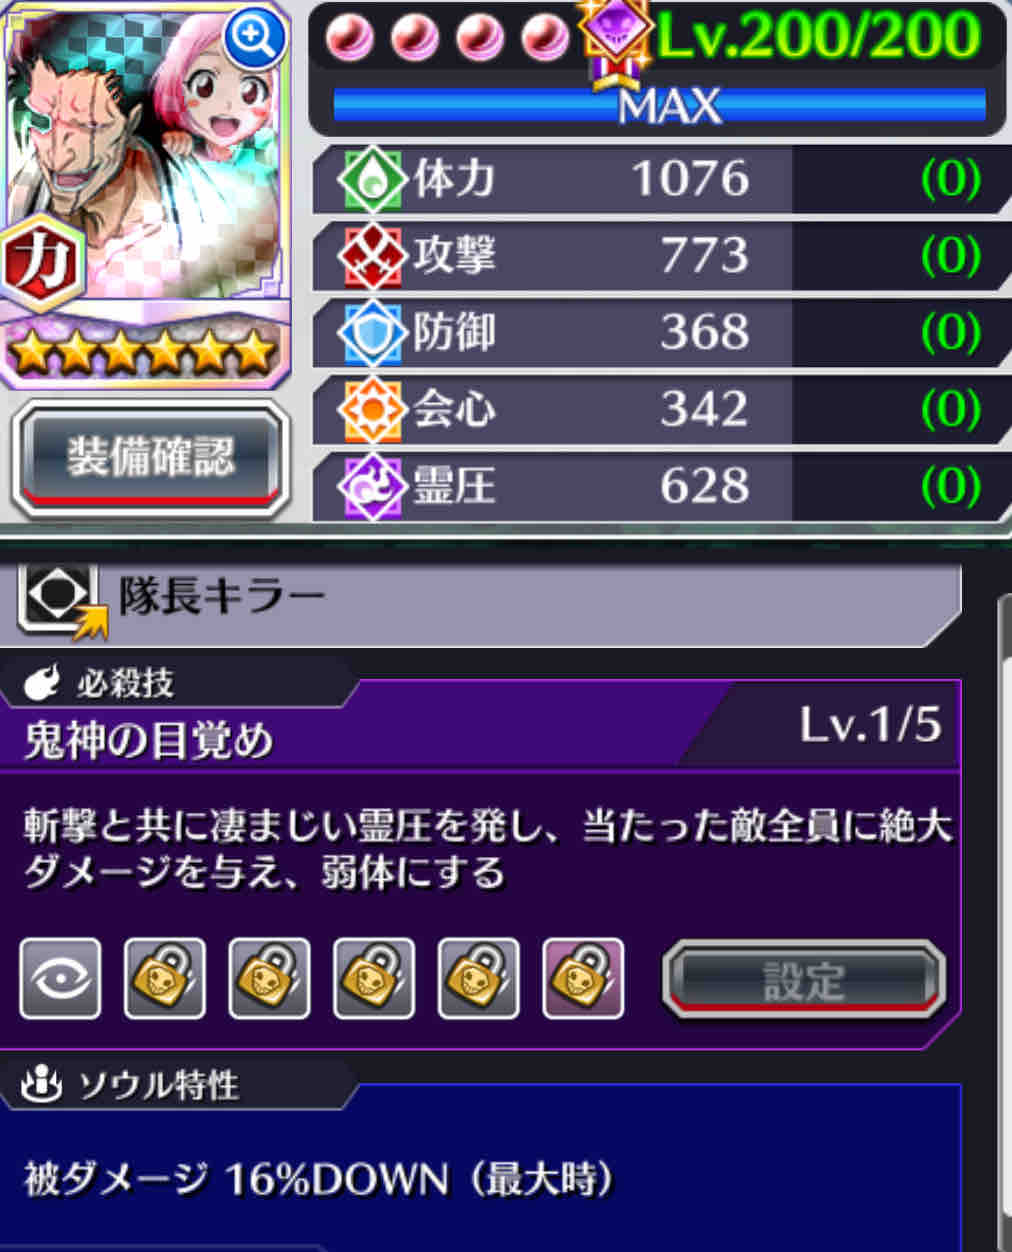Select the purple-background locked skill slot
The image size is (1012, 1252).
click(x=583, y=979)
